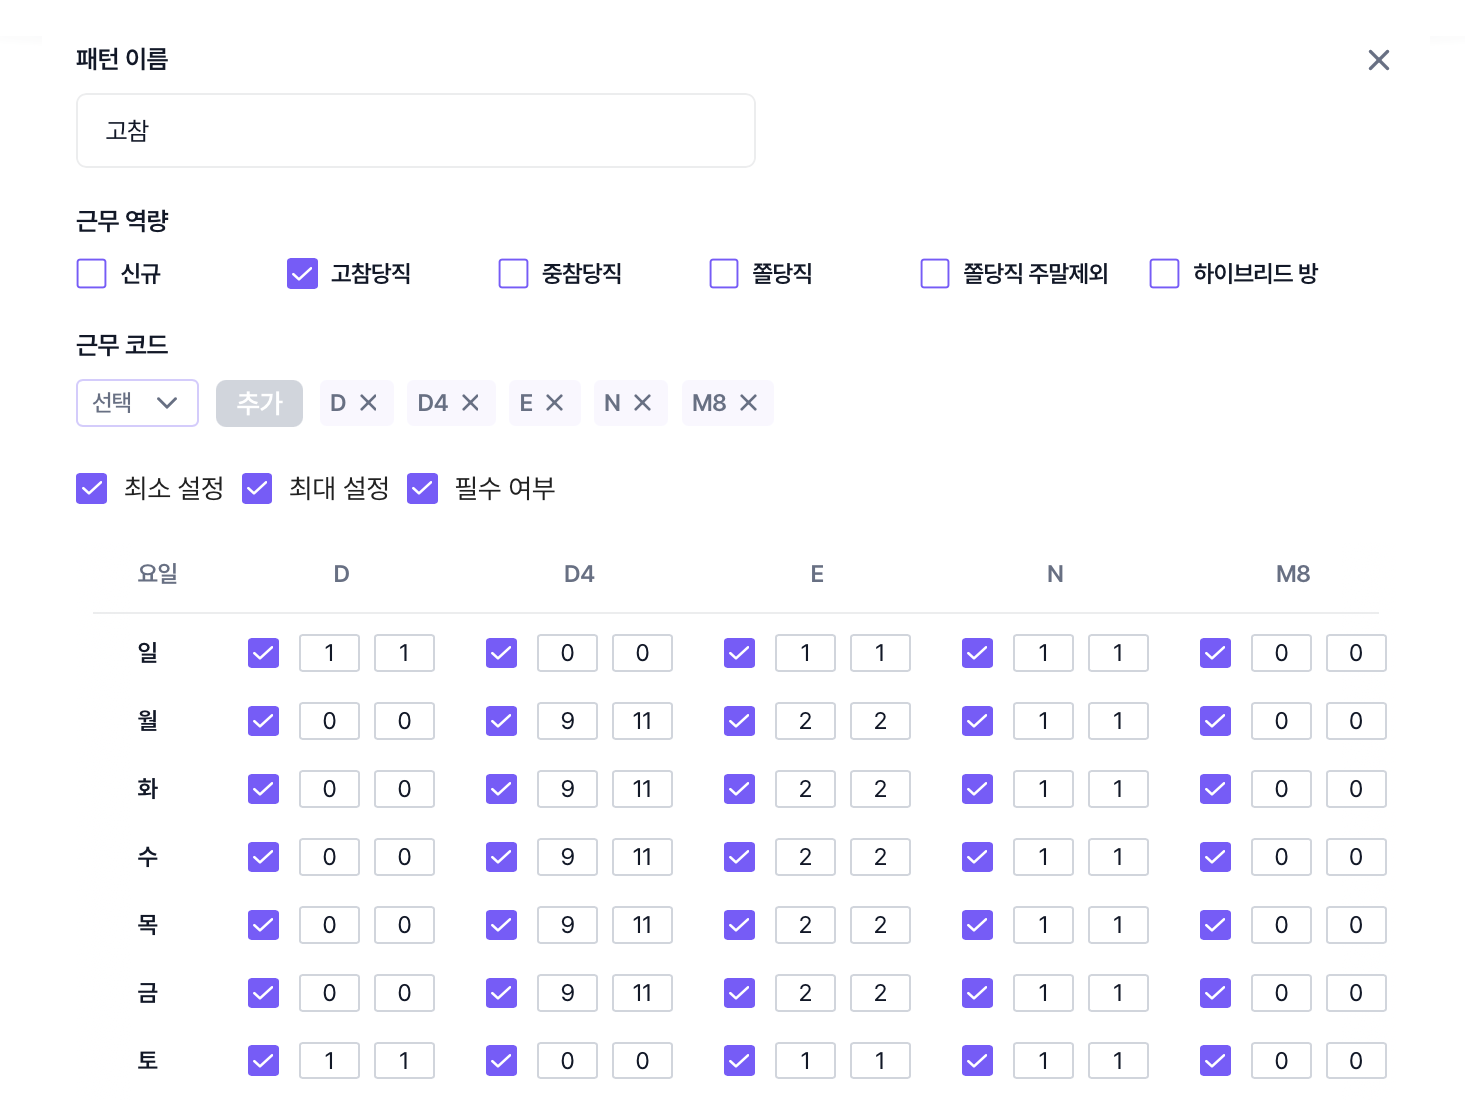Remove the N work code tag

click(x=642, y=403)
